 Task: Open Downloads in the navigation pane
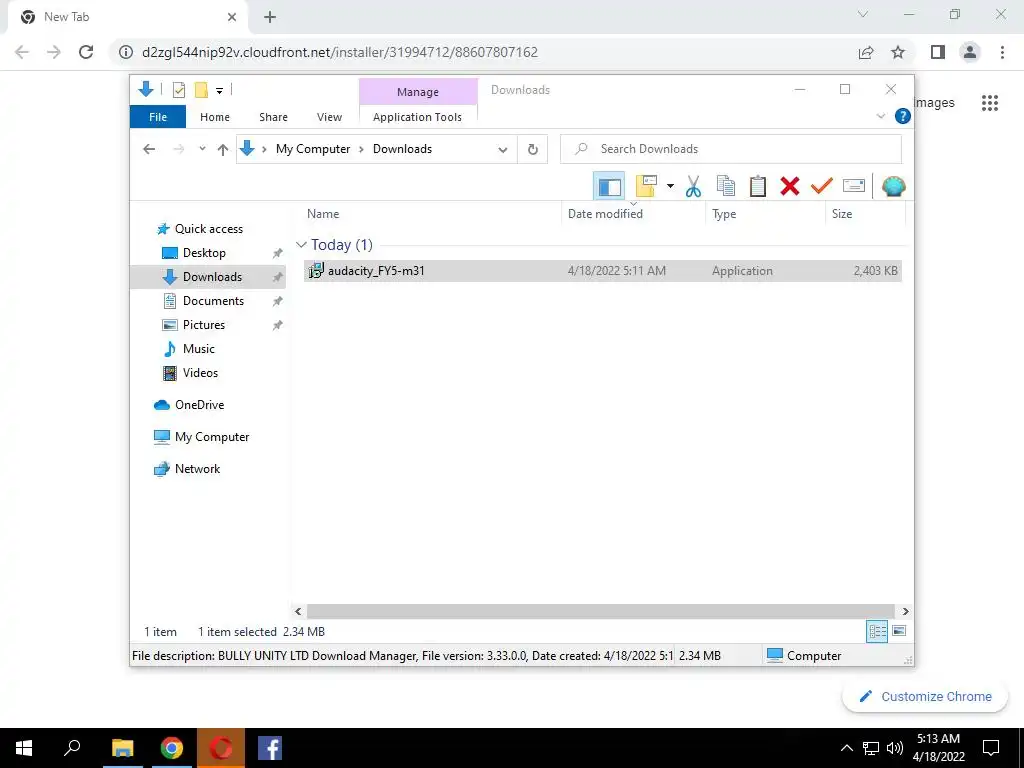click(x=212, y=277)
